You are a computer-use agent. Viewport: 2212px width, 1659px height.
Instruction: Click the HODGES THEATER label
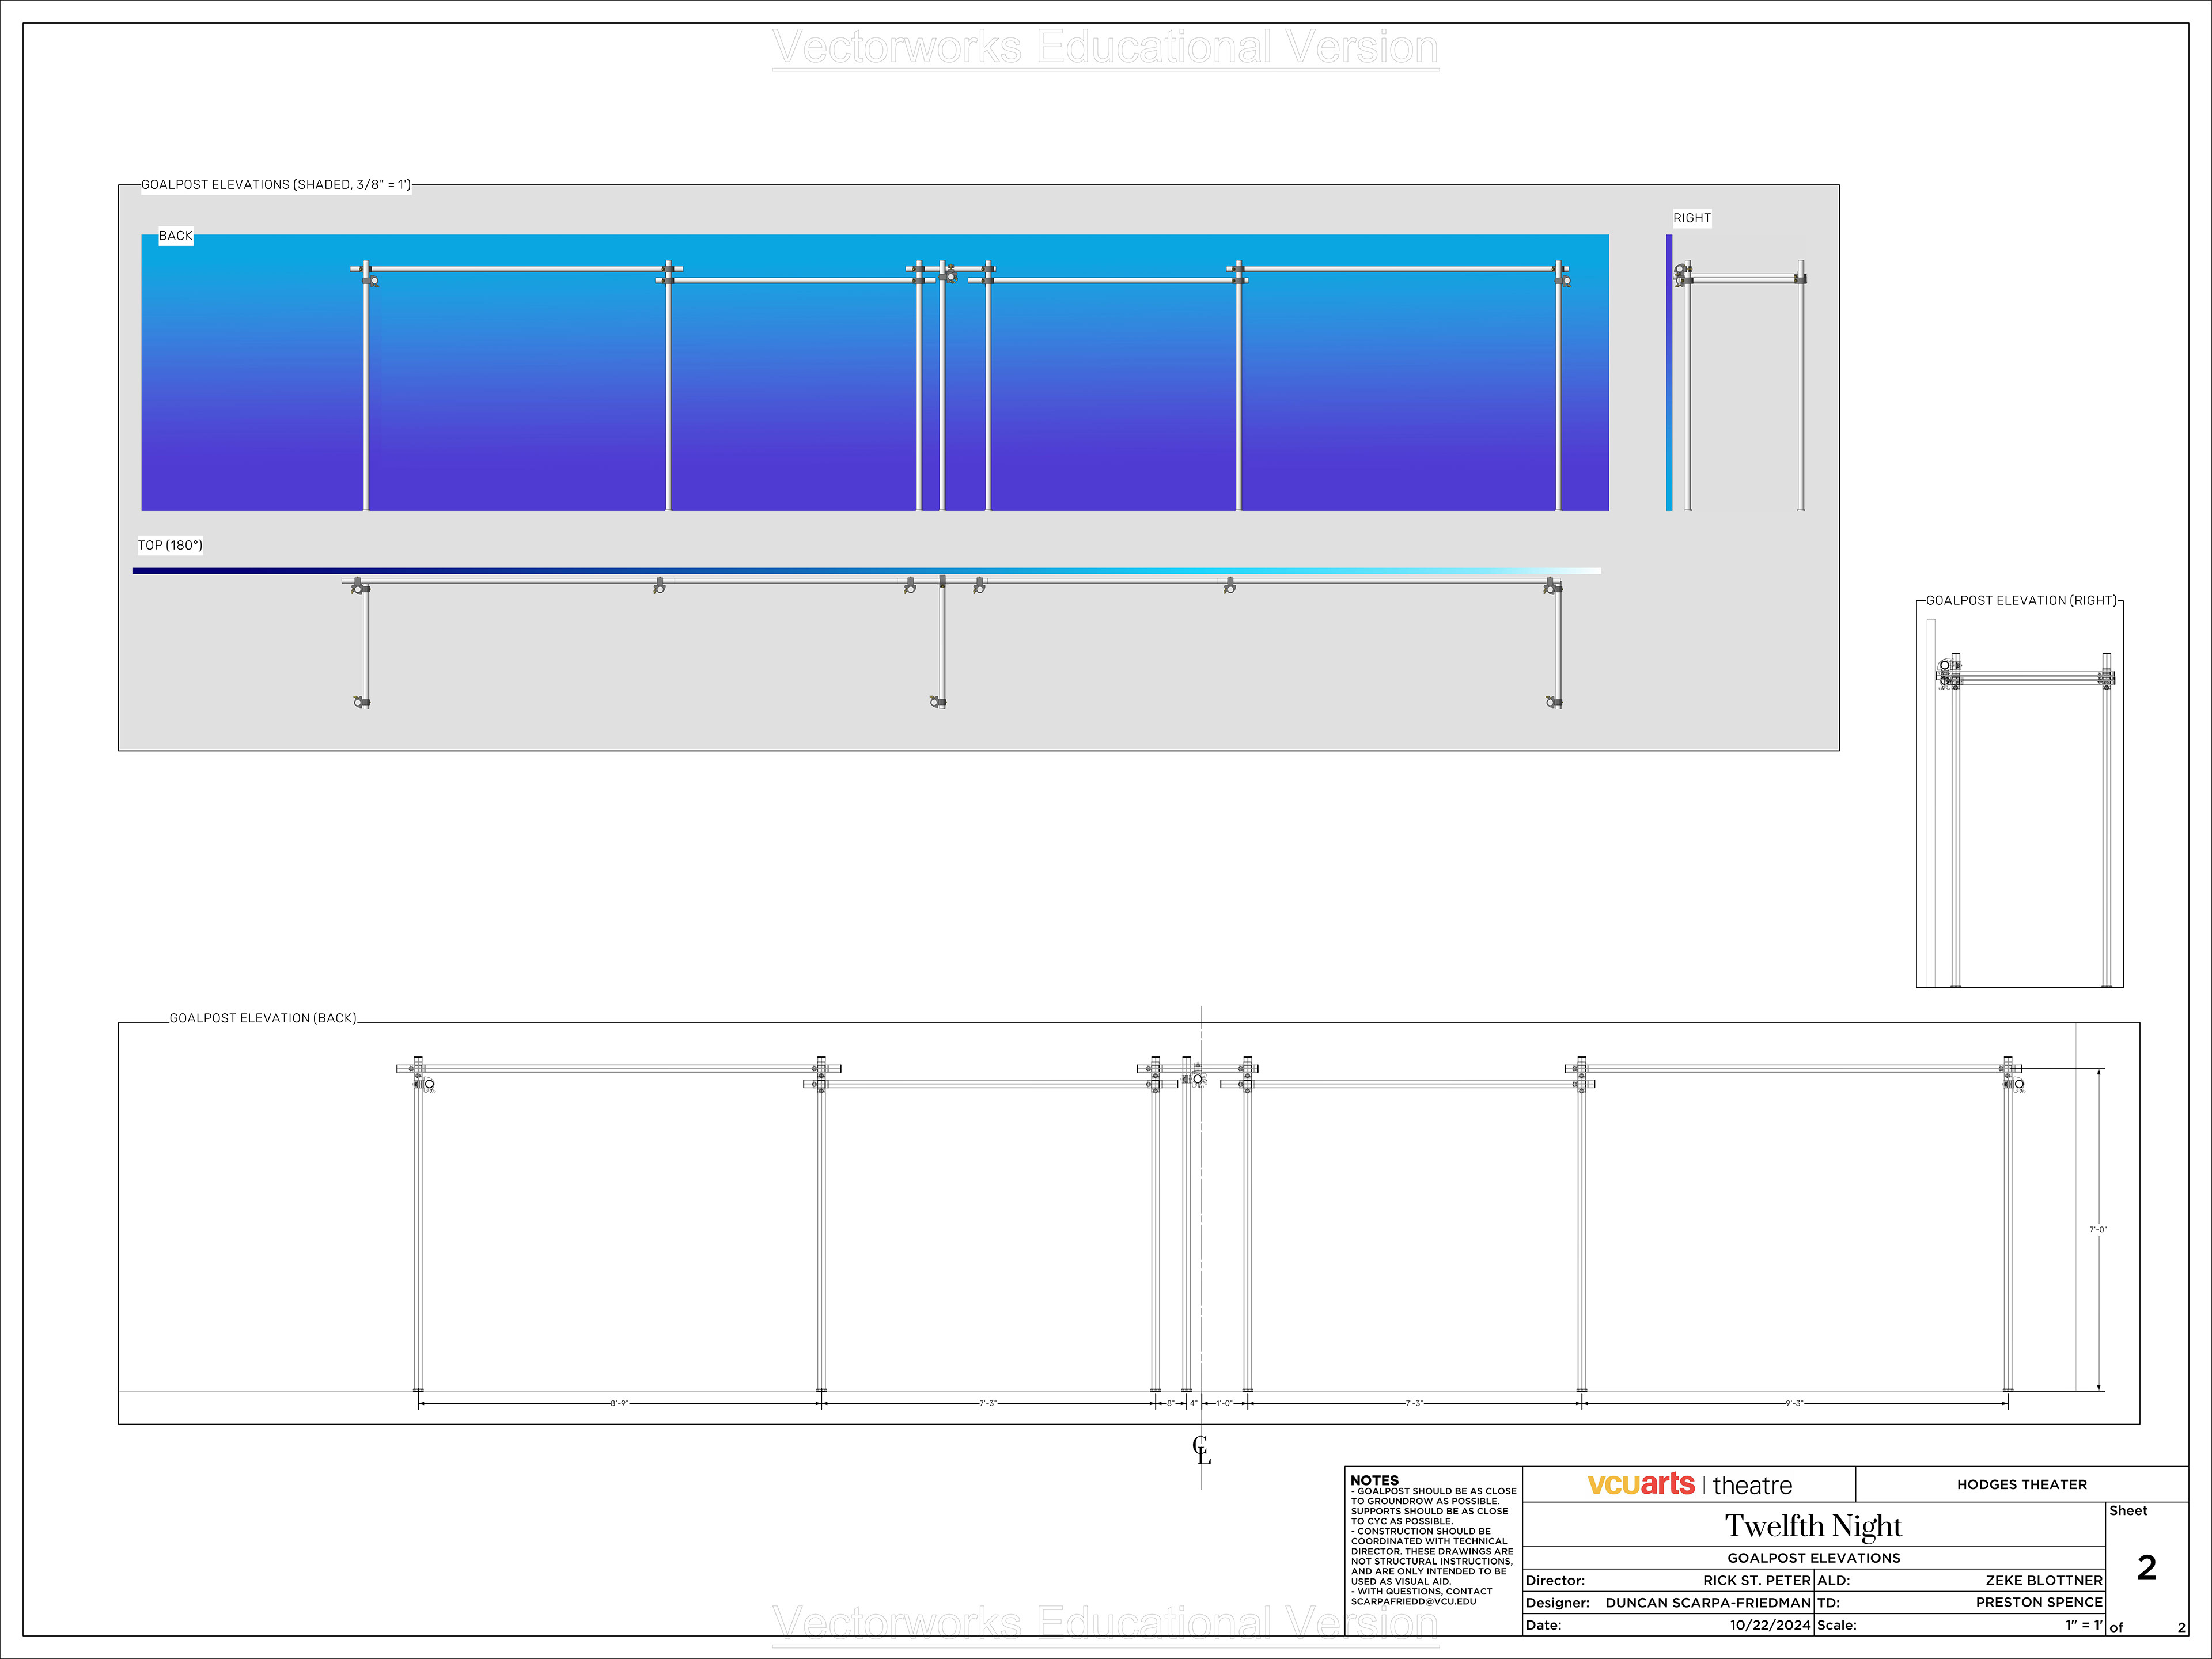point(2021,1485)
